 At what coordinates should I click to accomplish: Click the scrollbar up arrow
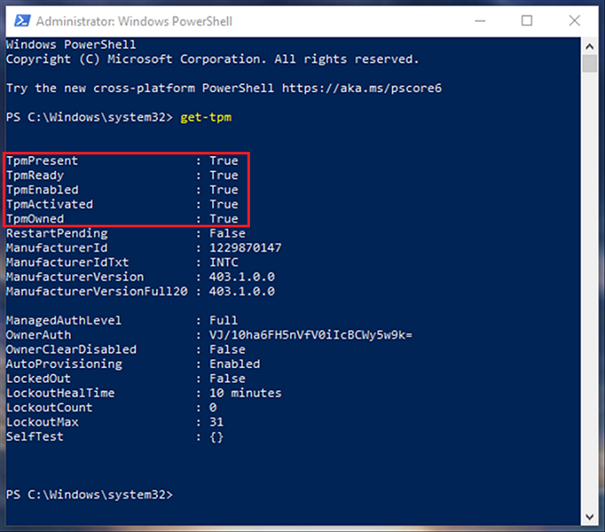coord(590,47)
